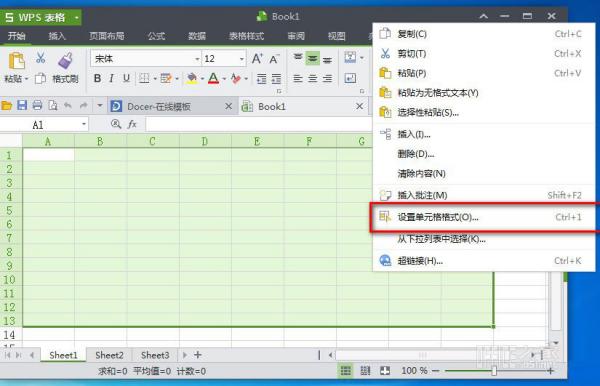The width and height of the screenshot is (600, 386).
Task: Click the Cut scissors icon in ribbon
Action: (41, 59)
